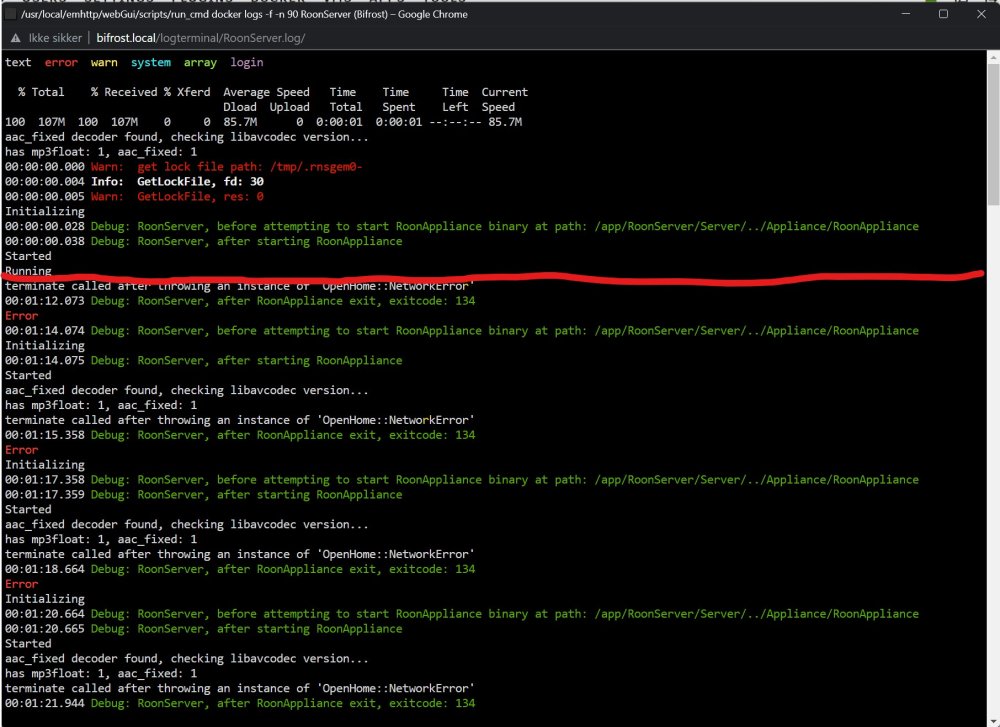
Task: Click the 00:01:15.358 exitcode 134 line
Action: pos(240,435)
